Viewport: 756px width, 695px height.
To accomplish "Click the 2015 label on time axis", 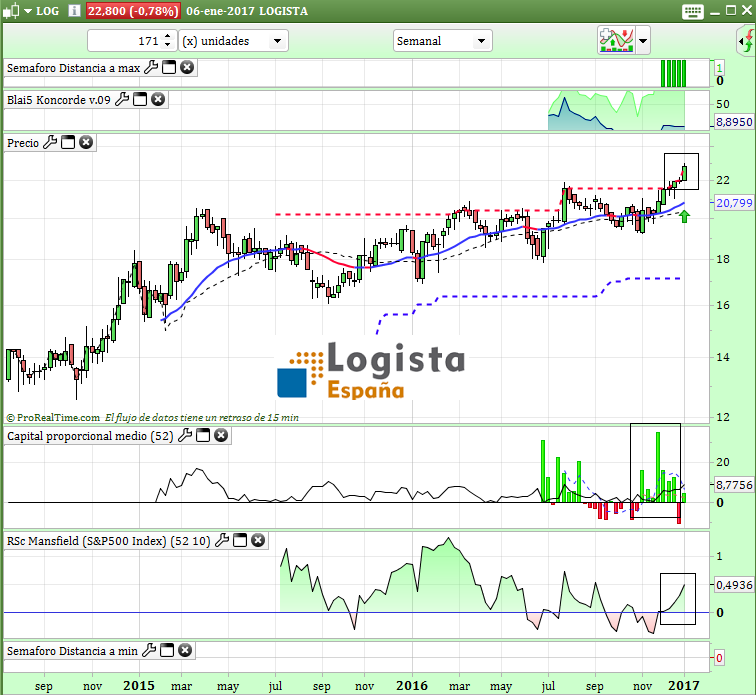I will (139, 686).
